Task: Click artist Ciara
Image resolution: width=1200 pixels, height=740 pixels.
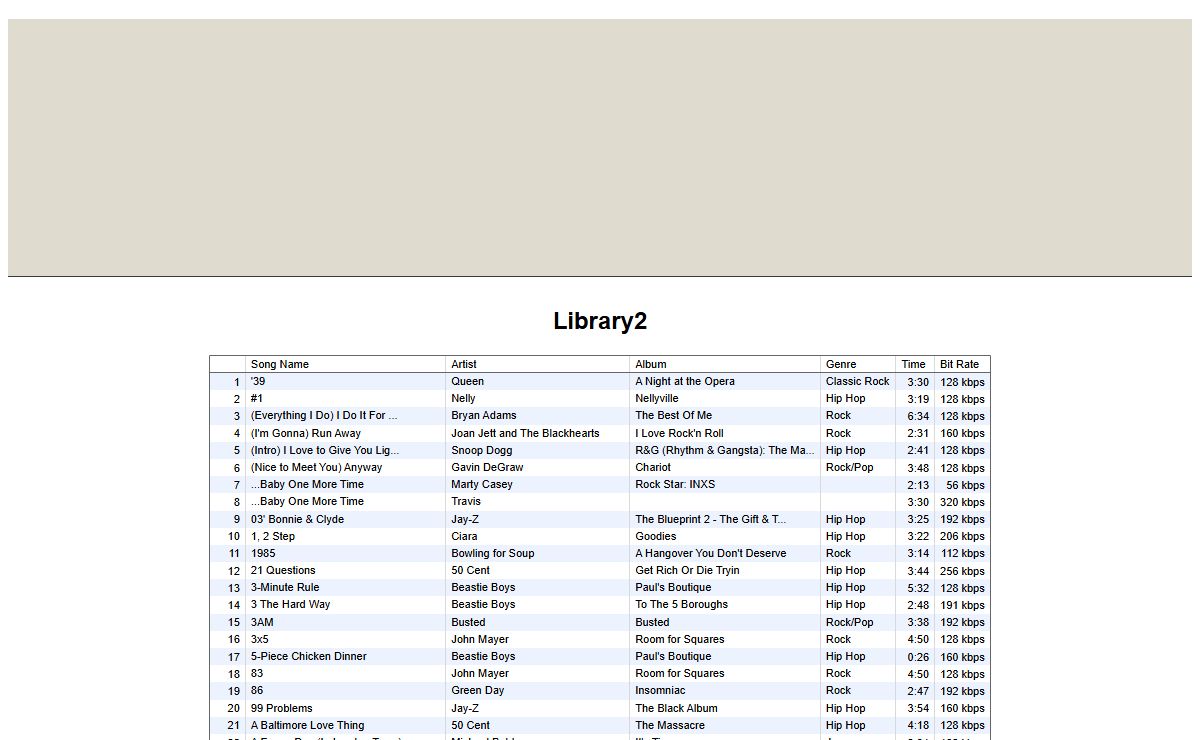Action: click(464, 536)
